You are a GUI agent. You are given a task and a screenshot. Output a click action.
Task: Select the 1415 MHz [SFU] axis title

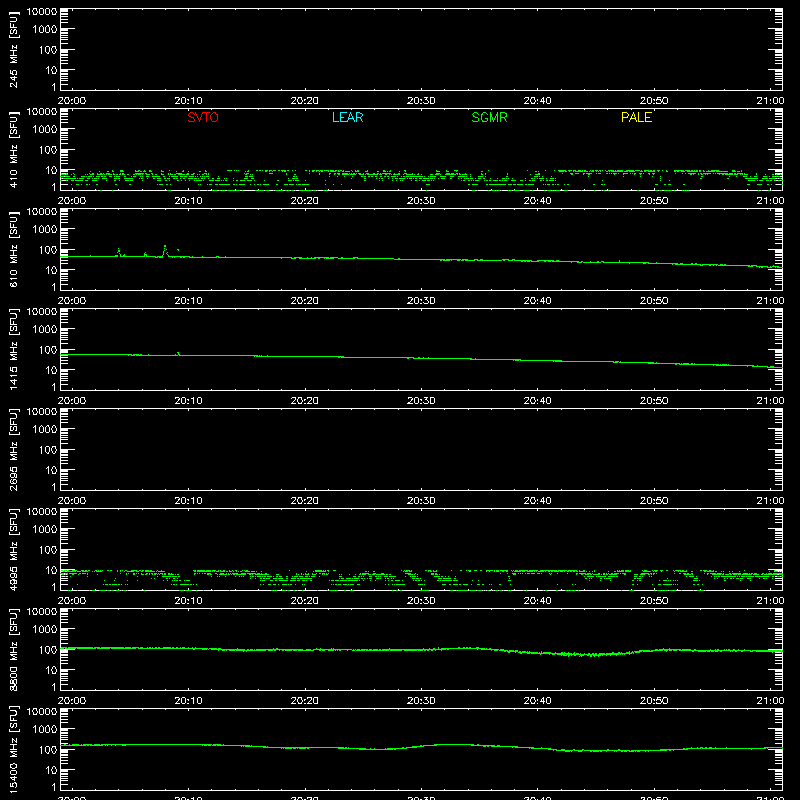coord(13,349)
